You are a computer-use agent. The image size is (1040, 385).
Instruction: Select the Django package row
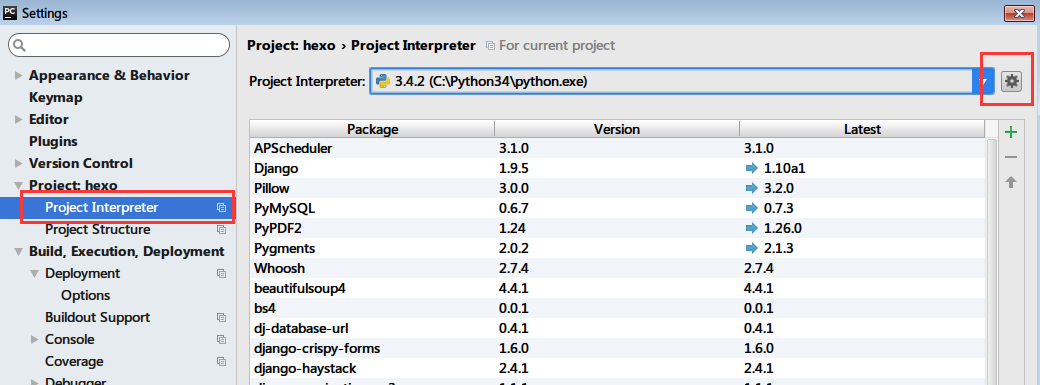coord(618,169)
